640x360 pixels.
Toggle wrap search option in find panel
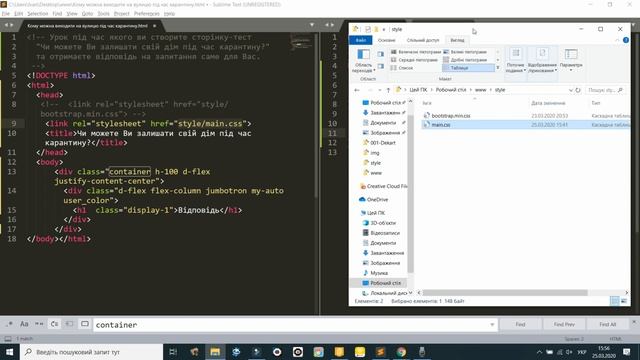[x=54, y=324]
